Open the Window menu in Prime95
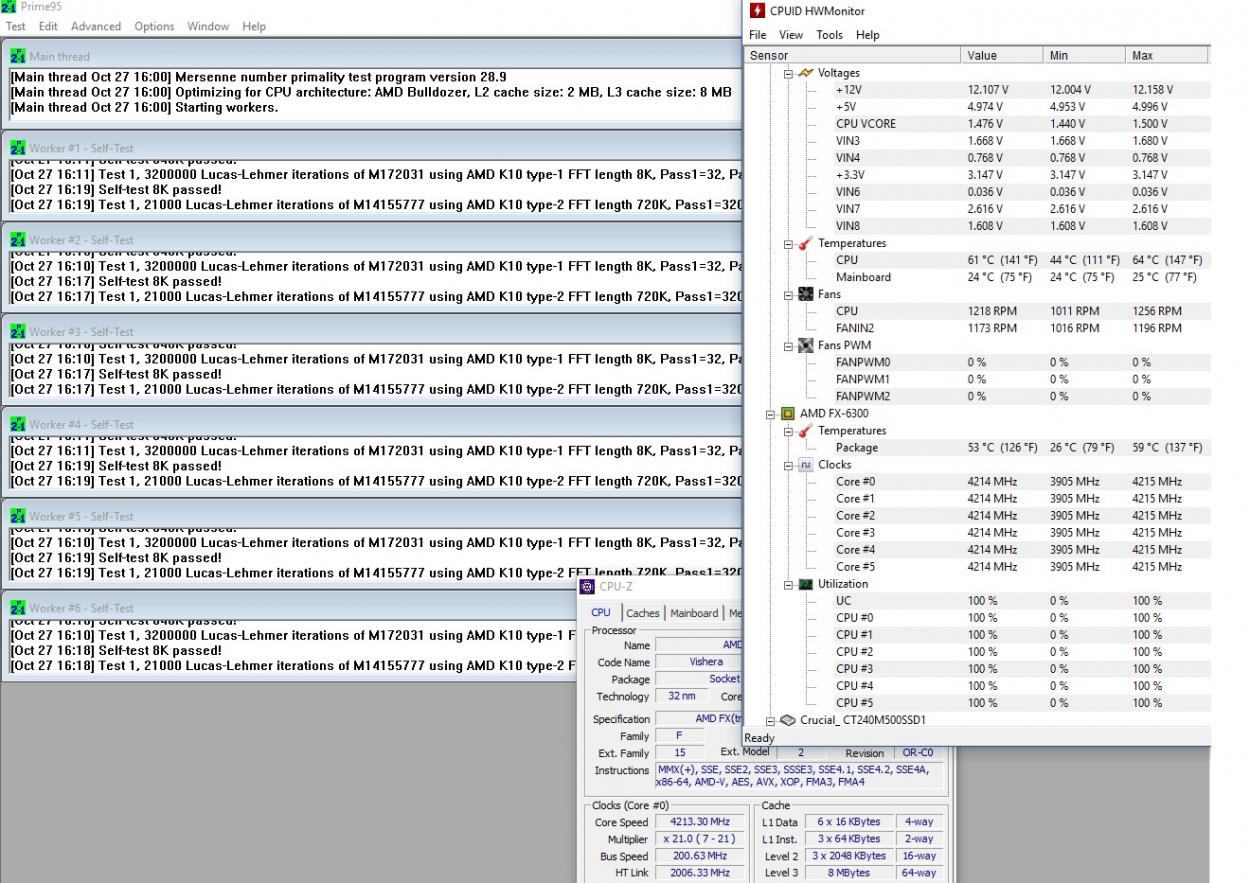1250x883 pixels. 208,26
